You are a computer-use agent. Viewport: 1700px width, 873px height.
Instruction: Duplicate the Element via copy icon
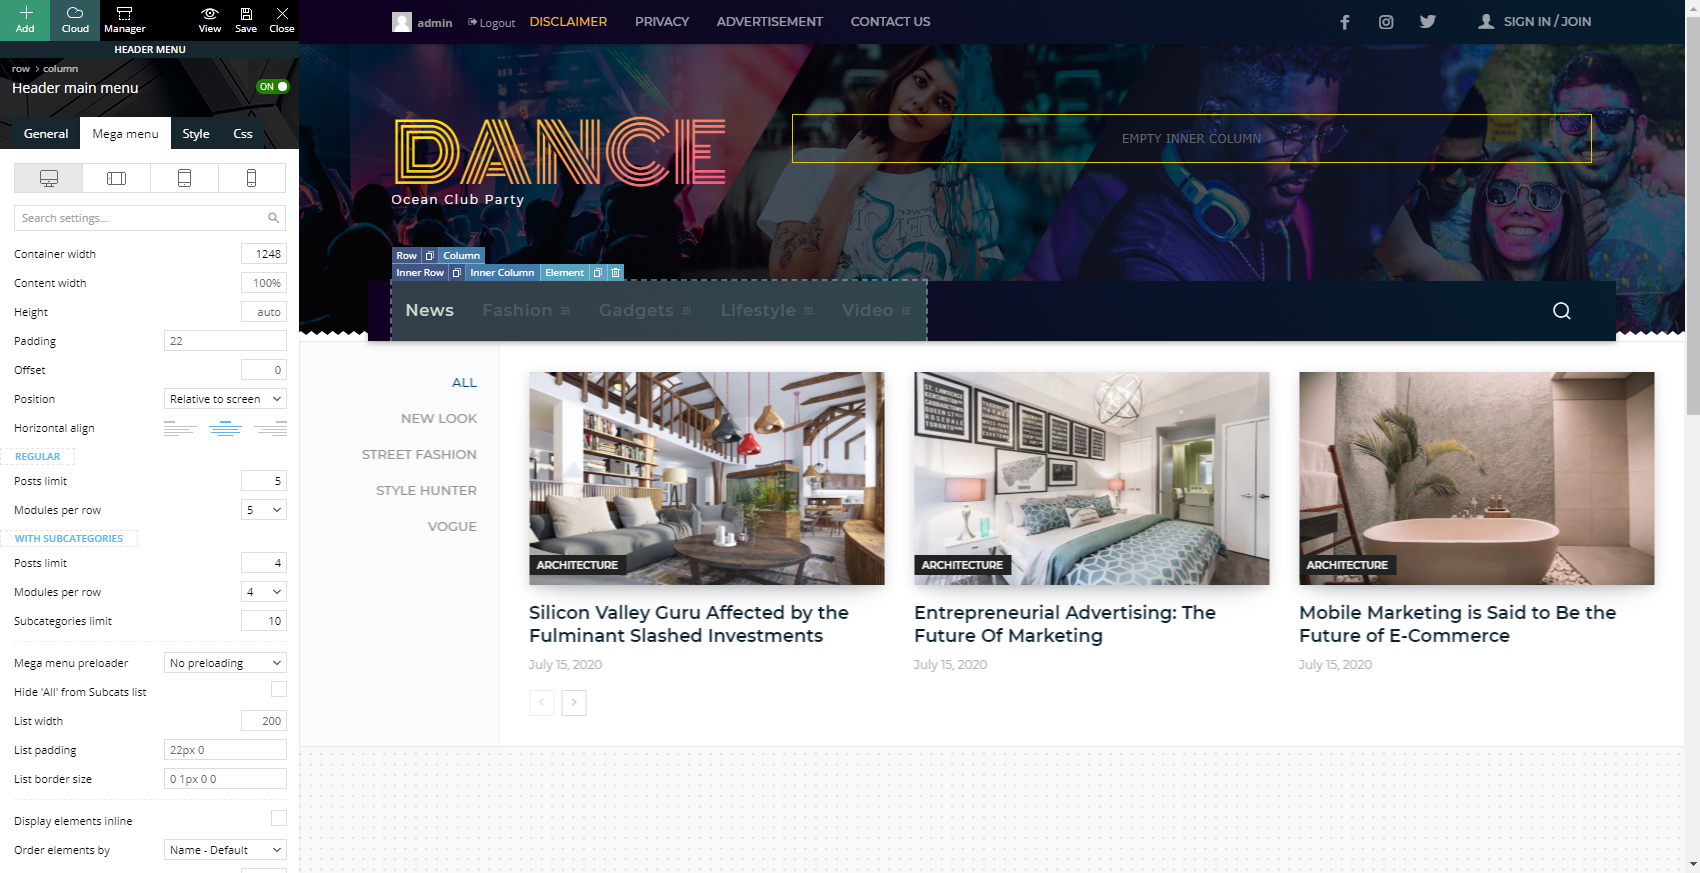tap(598, 273)
